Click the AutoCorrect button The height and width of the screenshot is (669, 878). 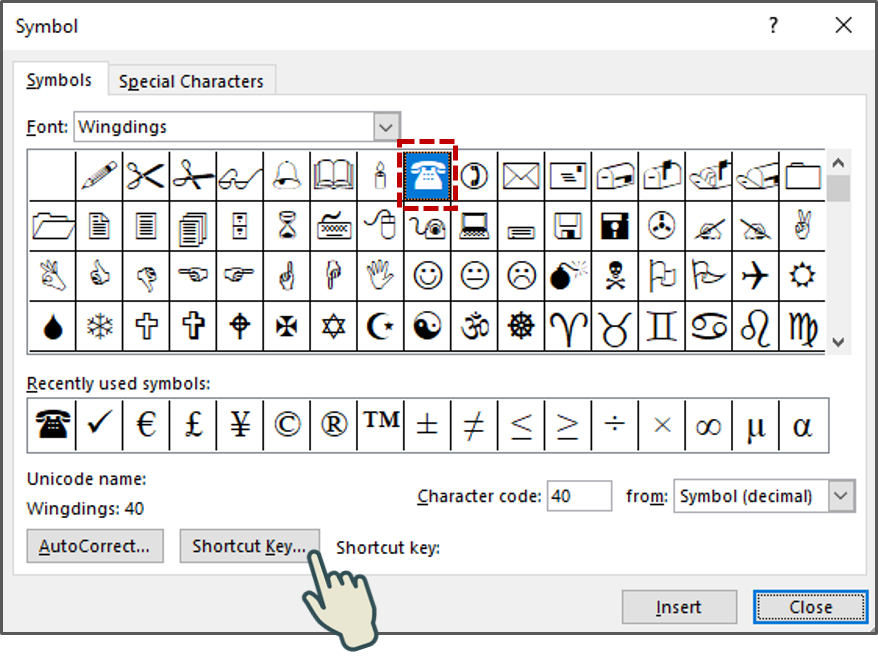95,546
